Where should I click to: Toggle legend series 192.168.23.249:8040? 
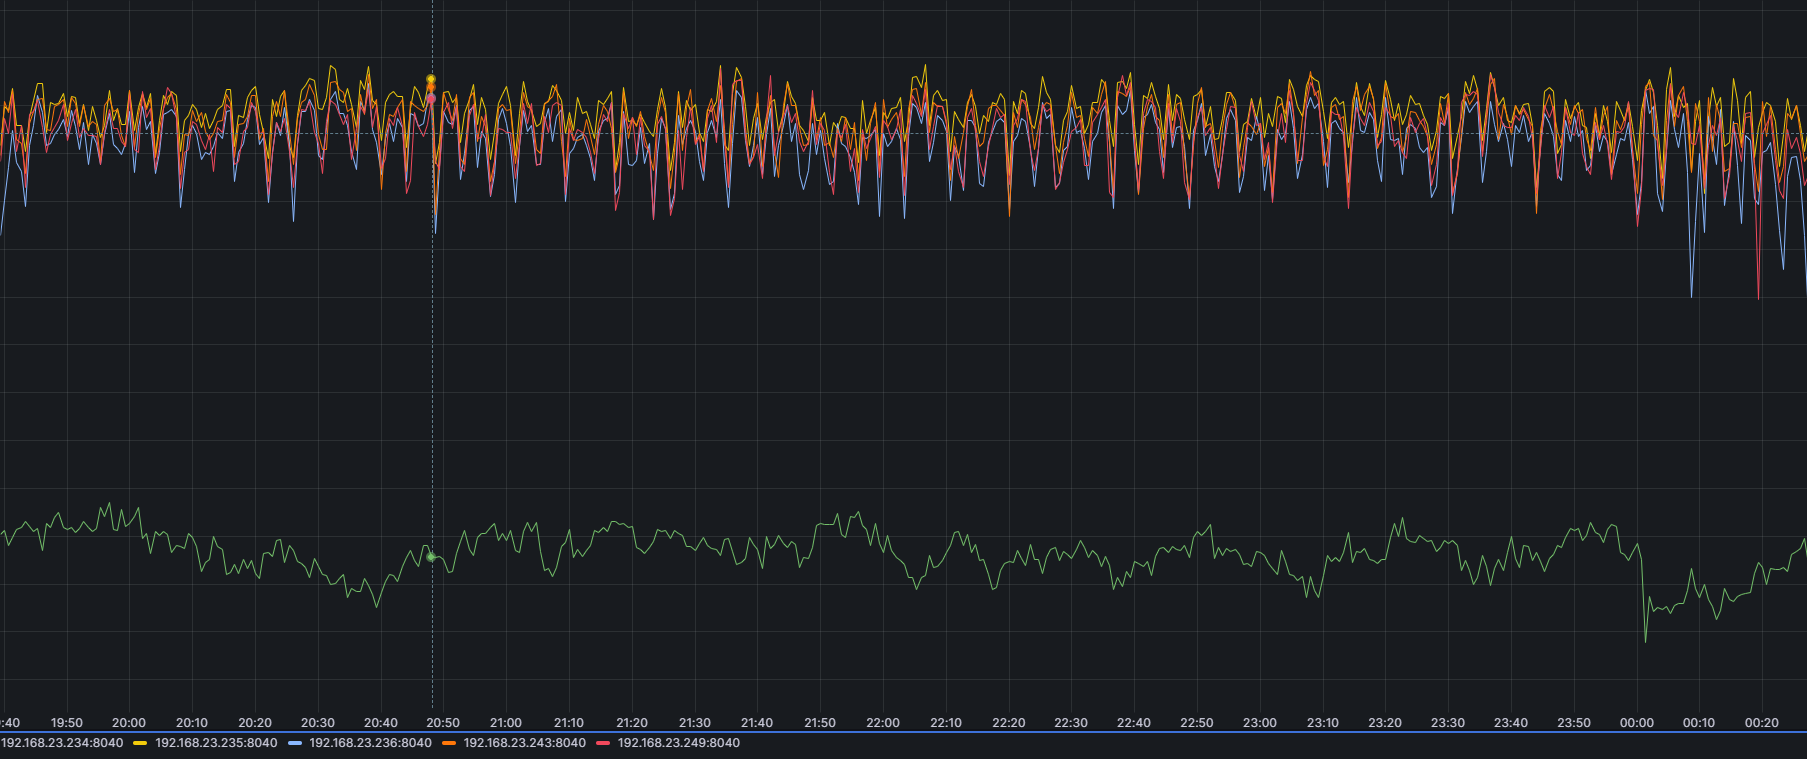click(x=678, y=743)
